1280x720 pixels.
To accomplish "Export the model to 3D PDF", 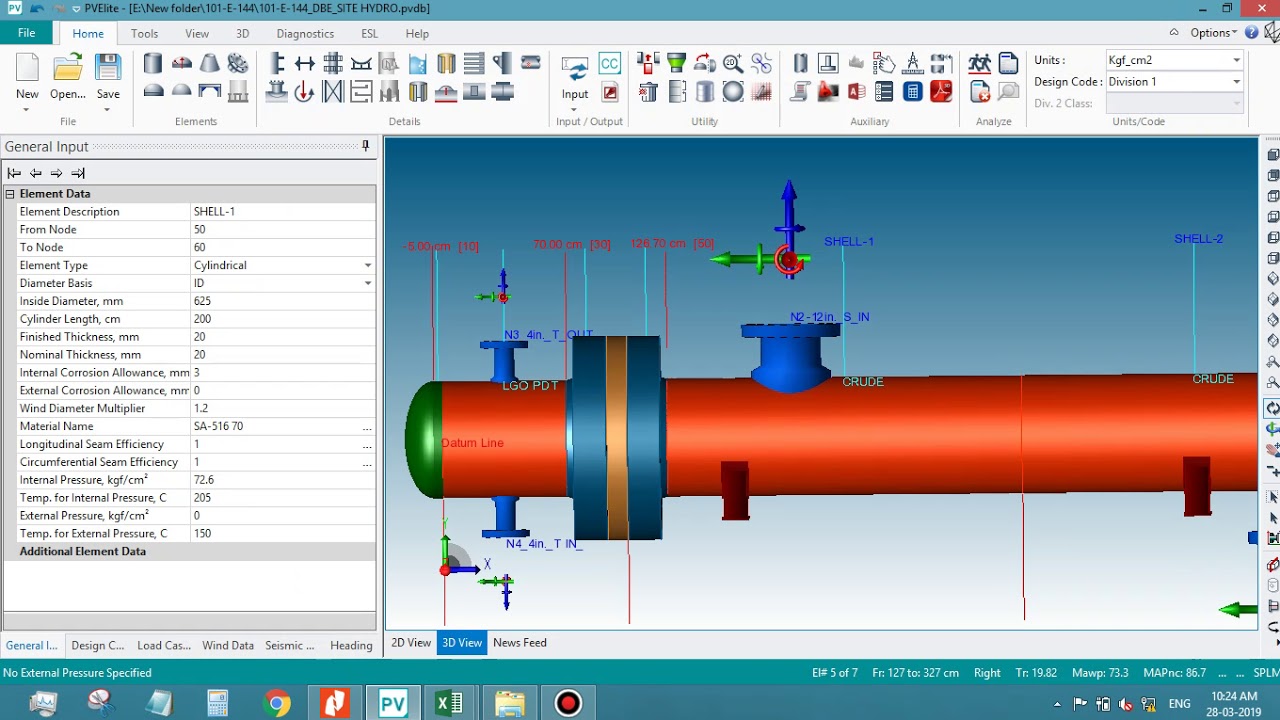I will (x=940, y=91).
